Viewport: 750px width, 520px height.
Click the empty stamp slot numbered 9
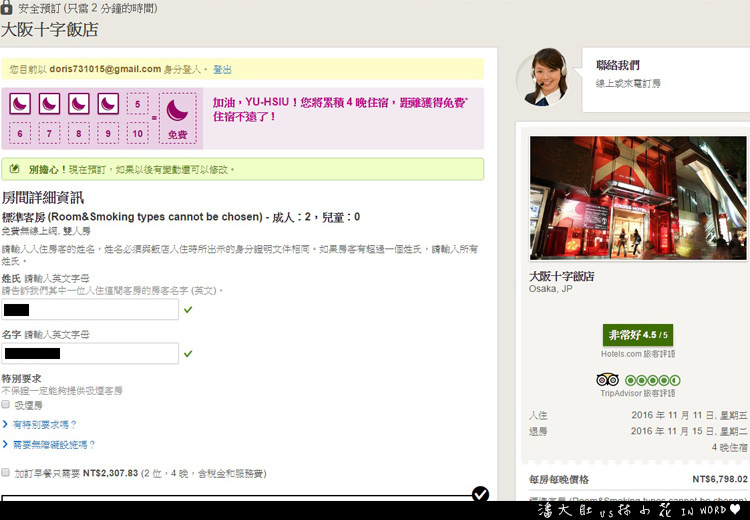(108, 133)
